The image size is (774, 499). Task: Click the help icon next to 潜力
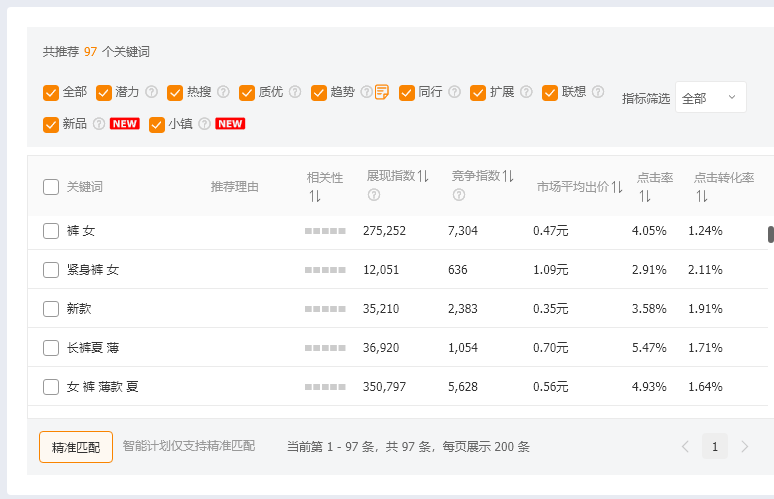[x=152, y=92]
